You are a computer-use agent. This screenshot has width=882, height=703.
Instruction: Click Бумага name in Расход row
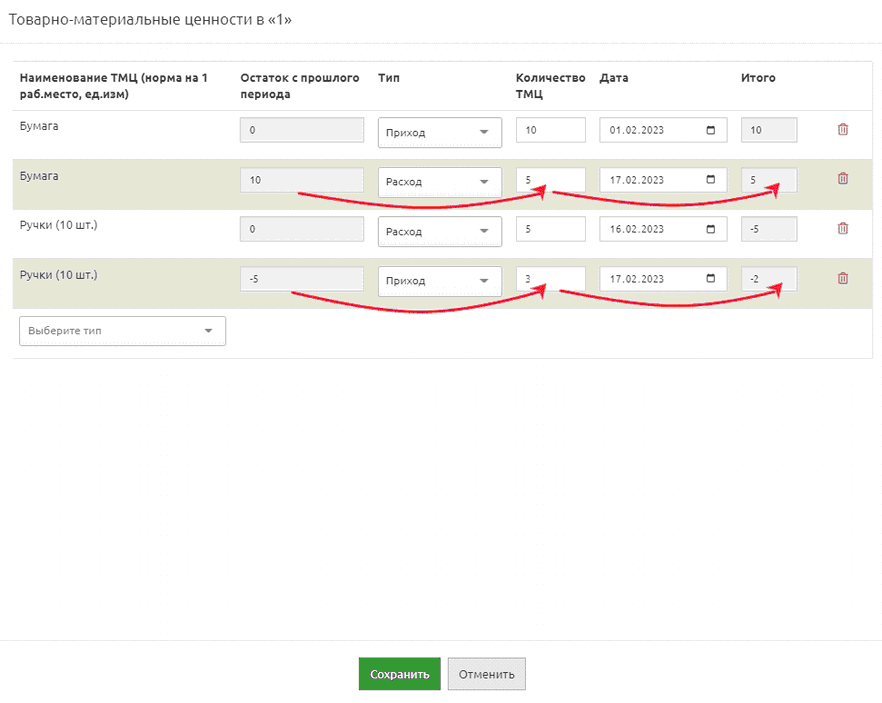point(39,176)
